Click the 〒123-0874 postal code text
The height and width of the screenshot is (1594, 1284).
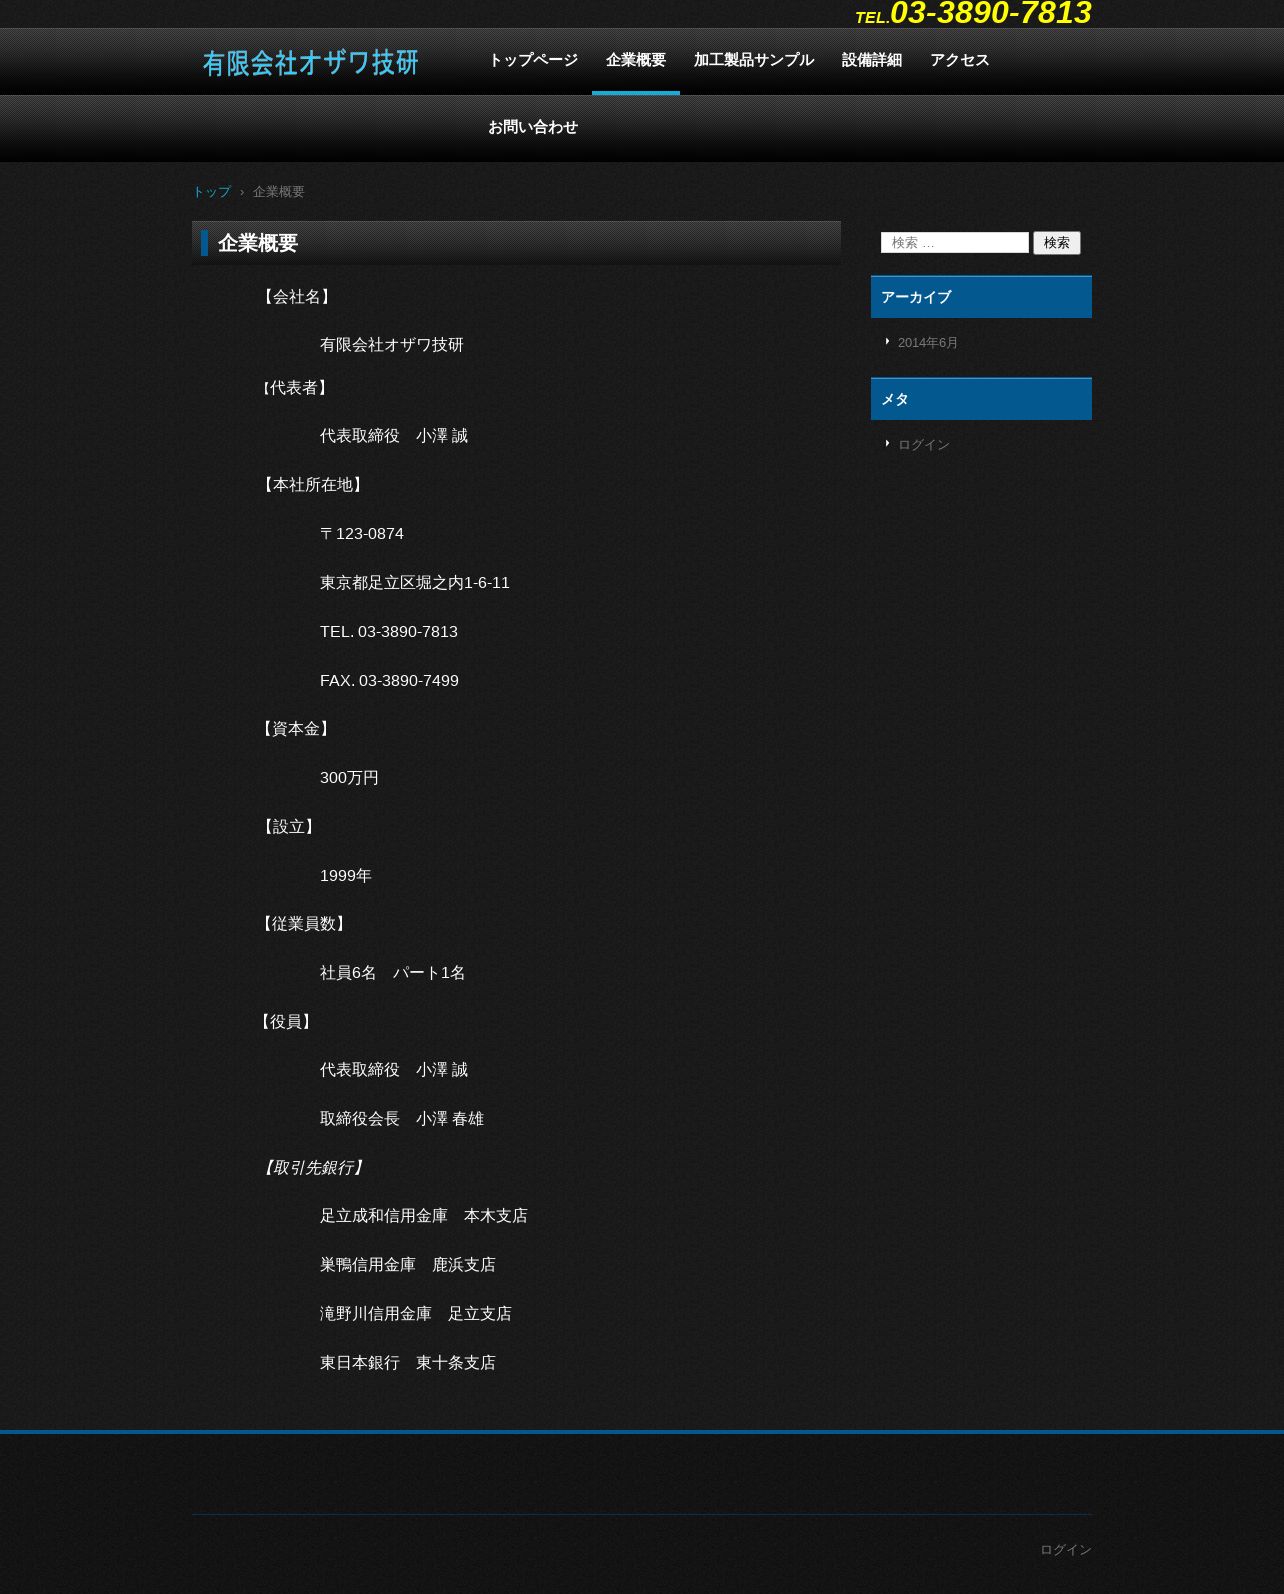pyautogui.click(x=362, y=534)
